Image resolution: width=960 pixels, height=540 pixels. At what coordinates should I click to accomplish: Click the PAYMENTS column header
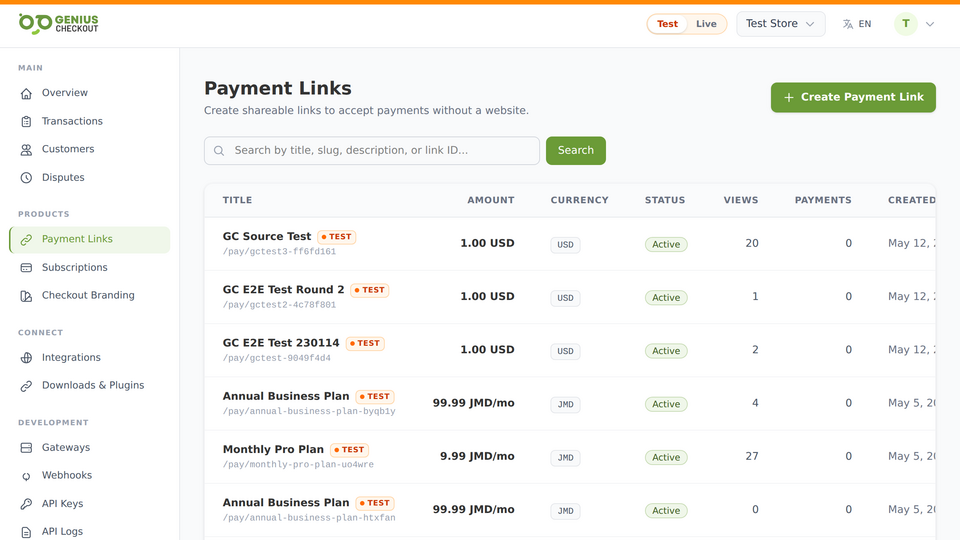(x=823, y=200)
